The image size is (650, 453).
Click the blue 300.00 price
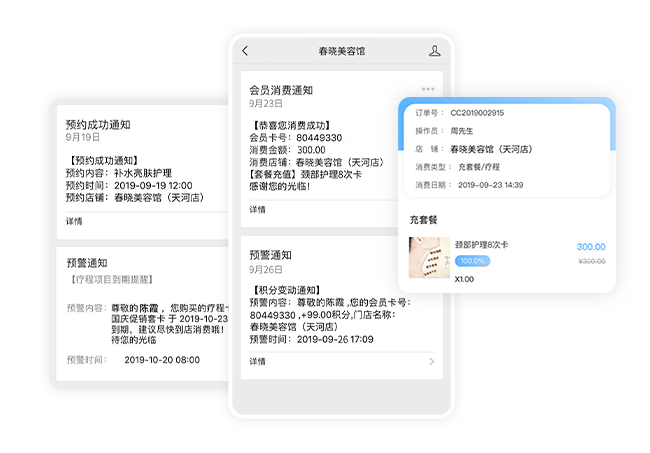590,247
